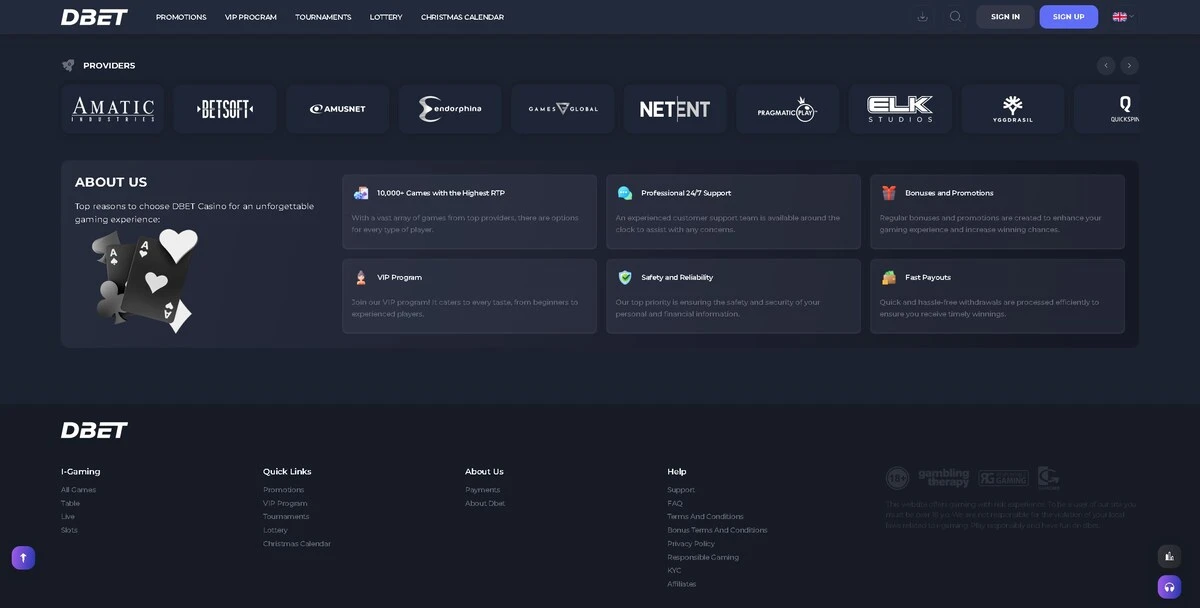Open Live footer link

pos(68,517)
